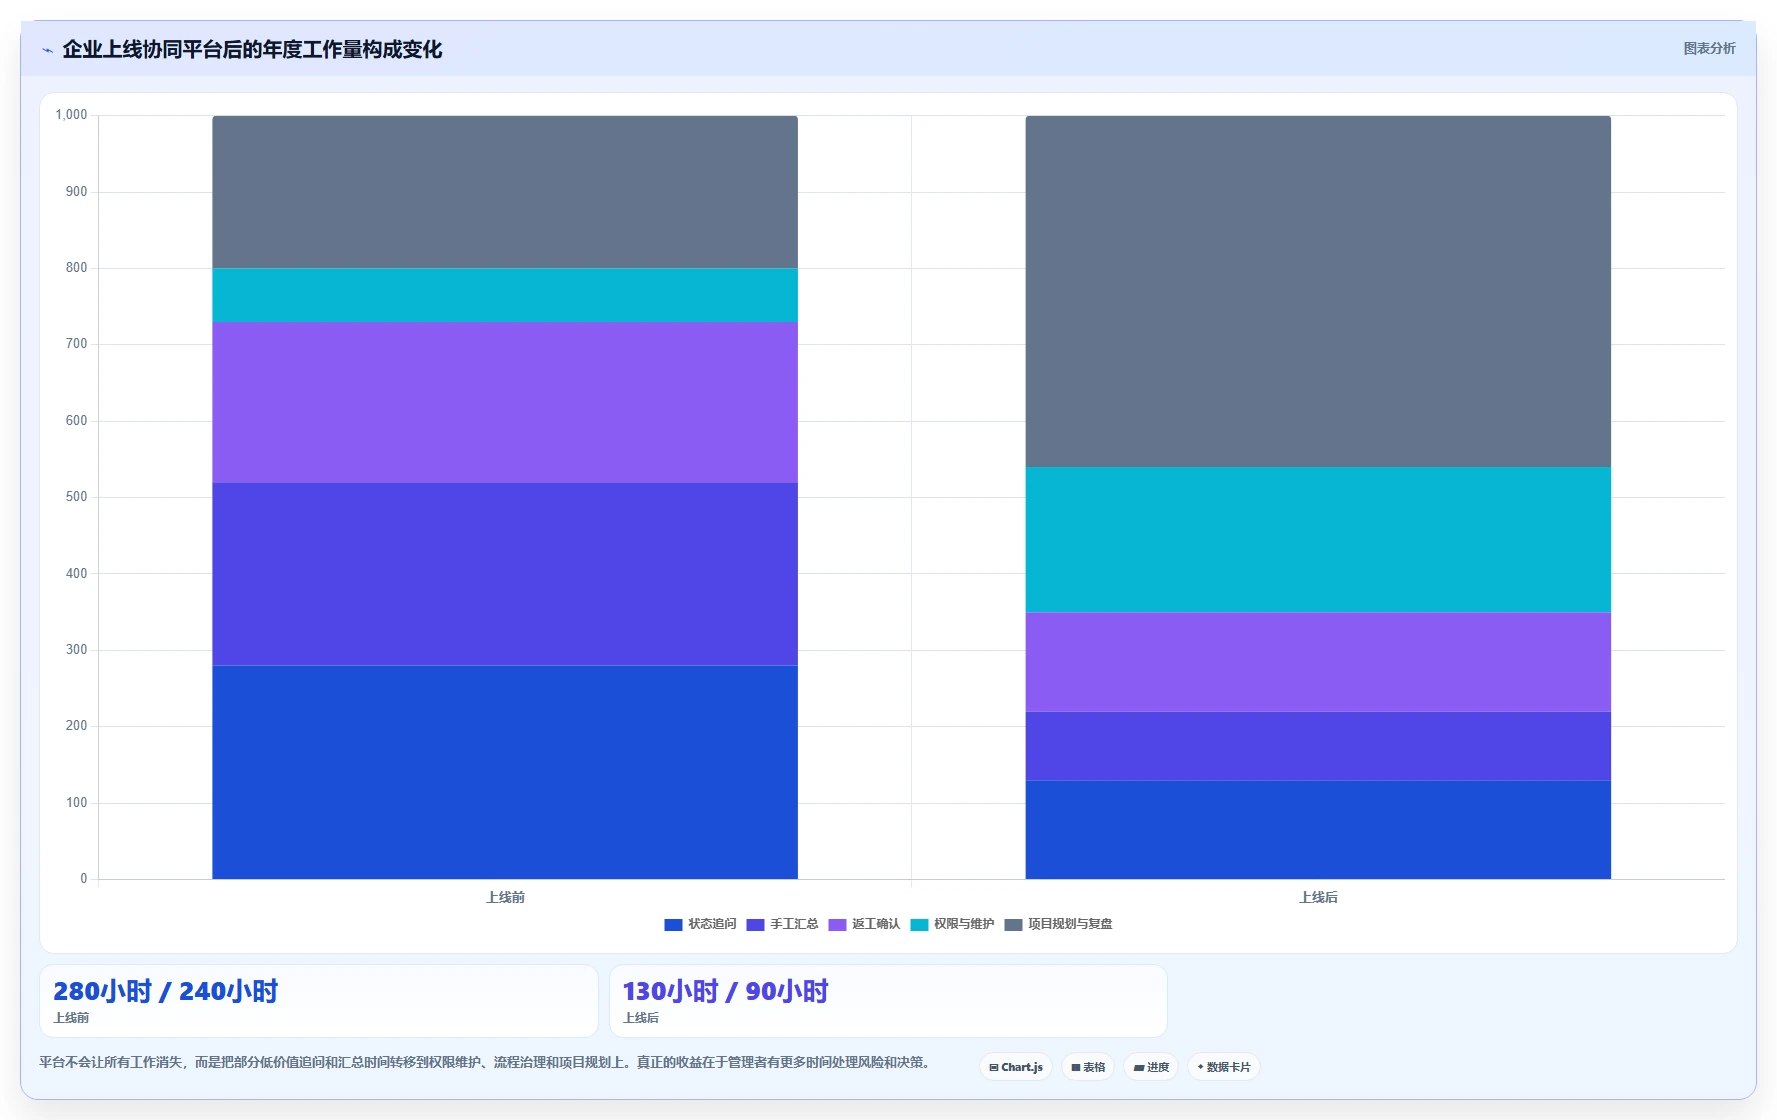Select the indigo 手工汇总 segment in the 上线后 bar
Screen dimensions: 1777x1120
click(x=1318, y=746)
